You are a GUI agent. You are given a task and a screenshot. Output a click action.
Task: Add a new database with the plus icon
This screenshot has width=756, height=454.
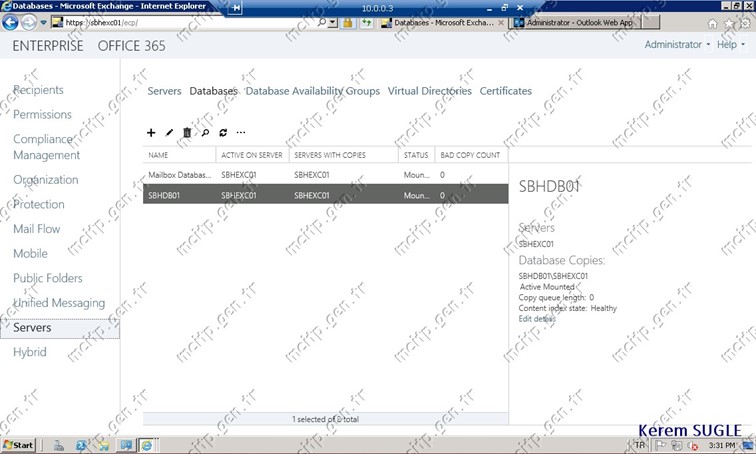click(x=151, y=133)
